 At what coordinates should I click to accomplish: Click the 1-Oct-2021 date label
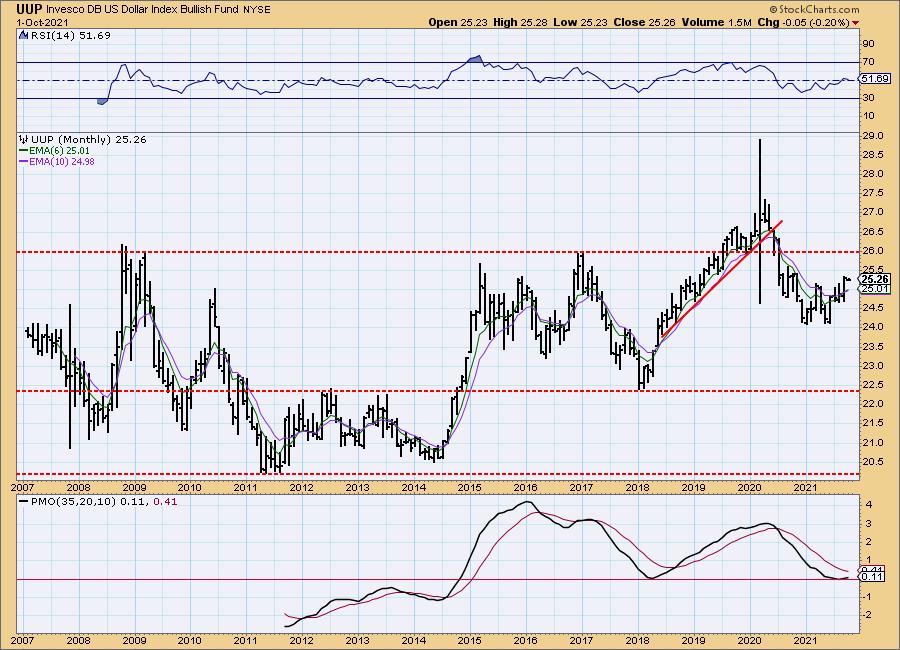click(42, 22)
